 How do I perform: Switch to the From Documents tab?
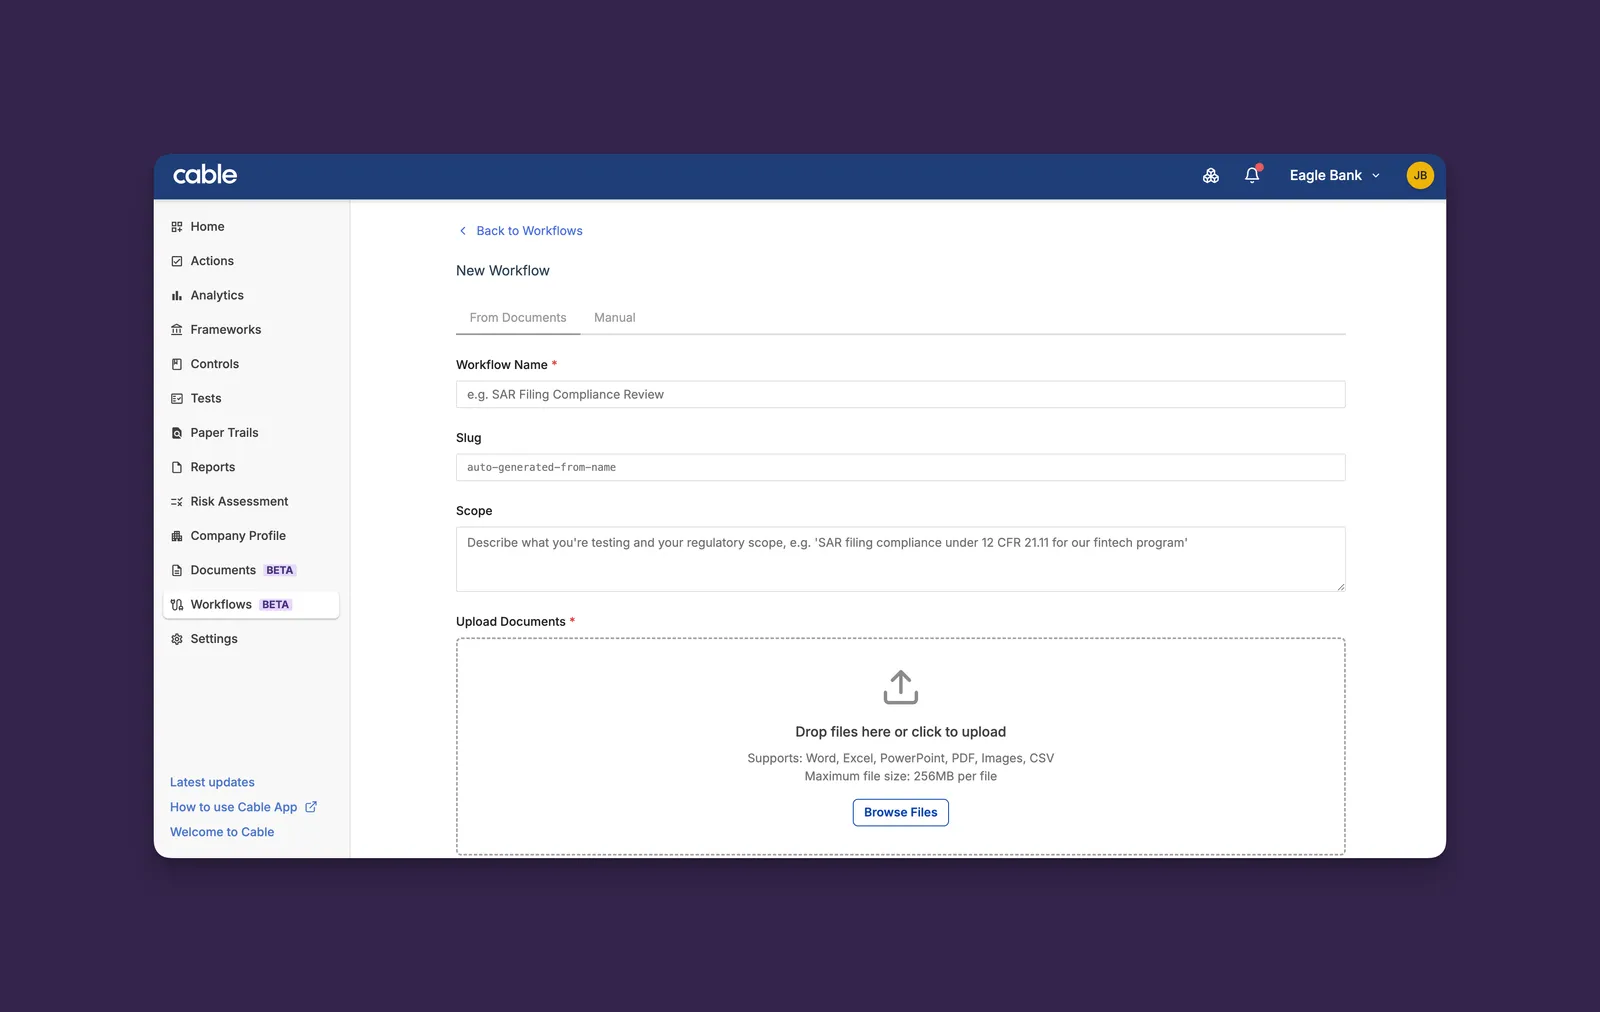[518, 318]
